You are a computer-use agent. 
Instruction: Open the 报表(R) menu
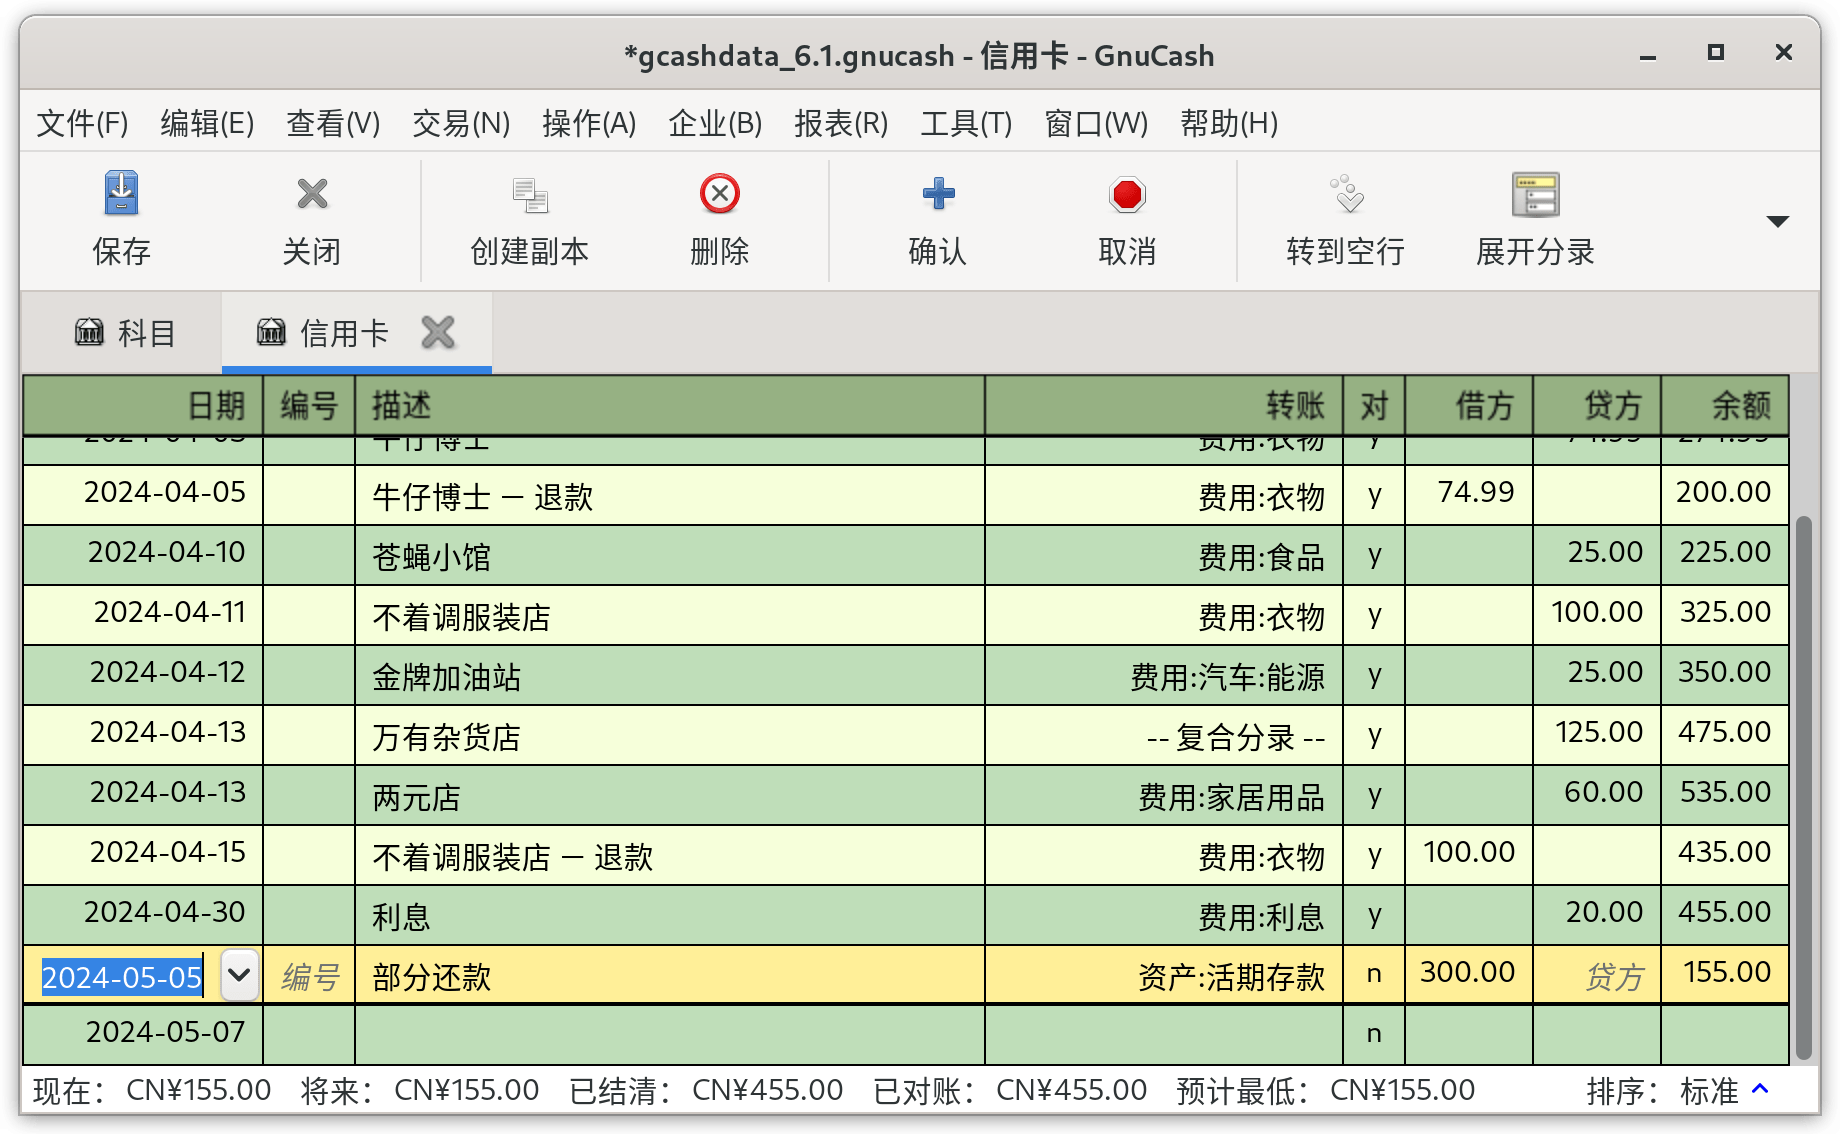point(841,123)
